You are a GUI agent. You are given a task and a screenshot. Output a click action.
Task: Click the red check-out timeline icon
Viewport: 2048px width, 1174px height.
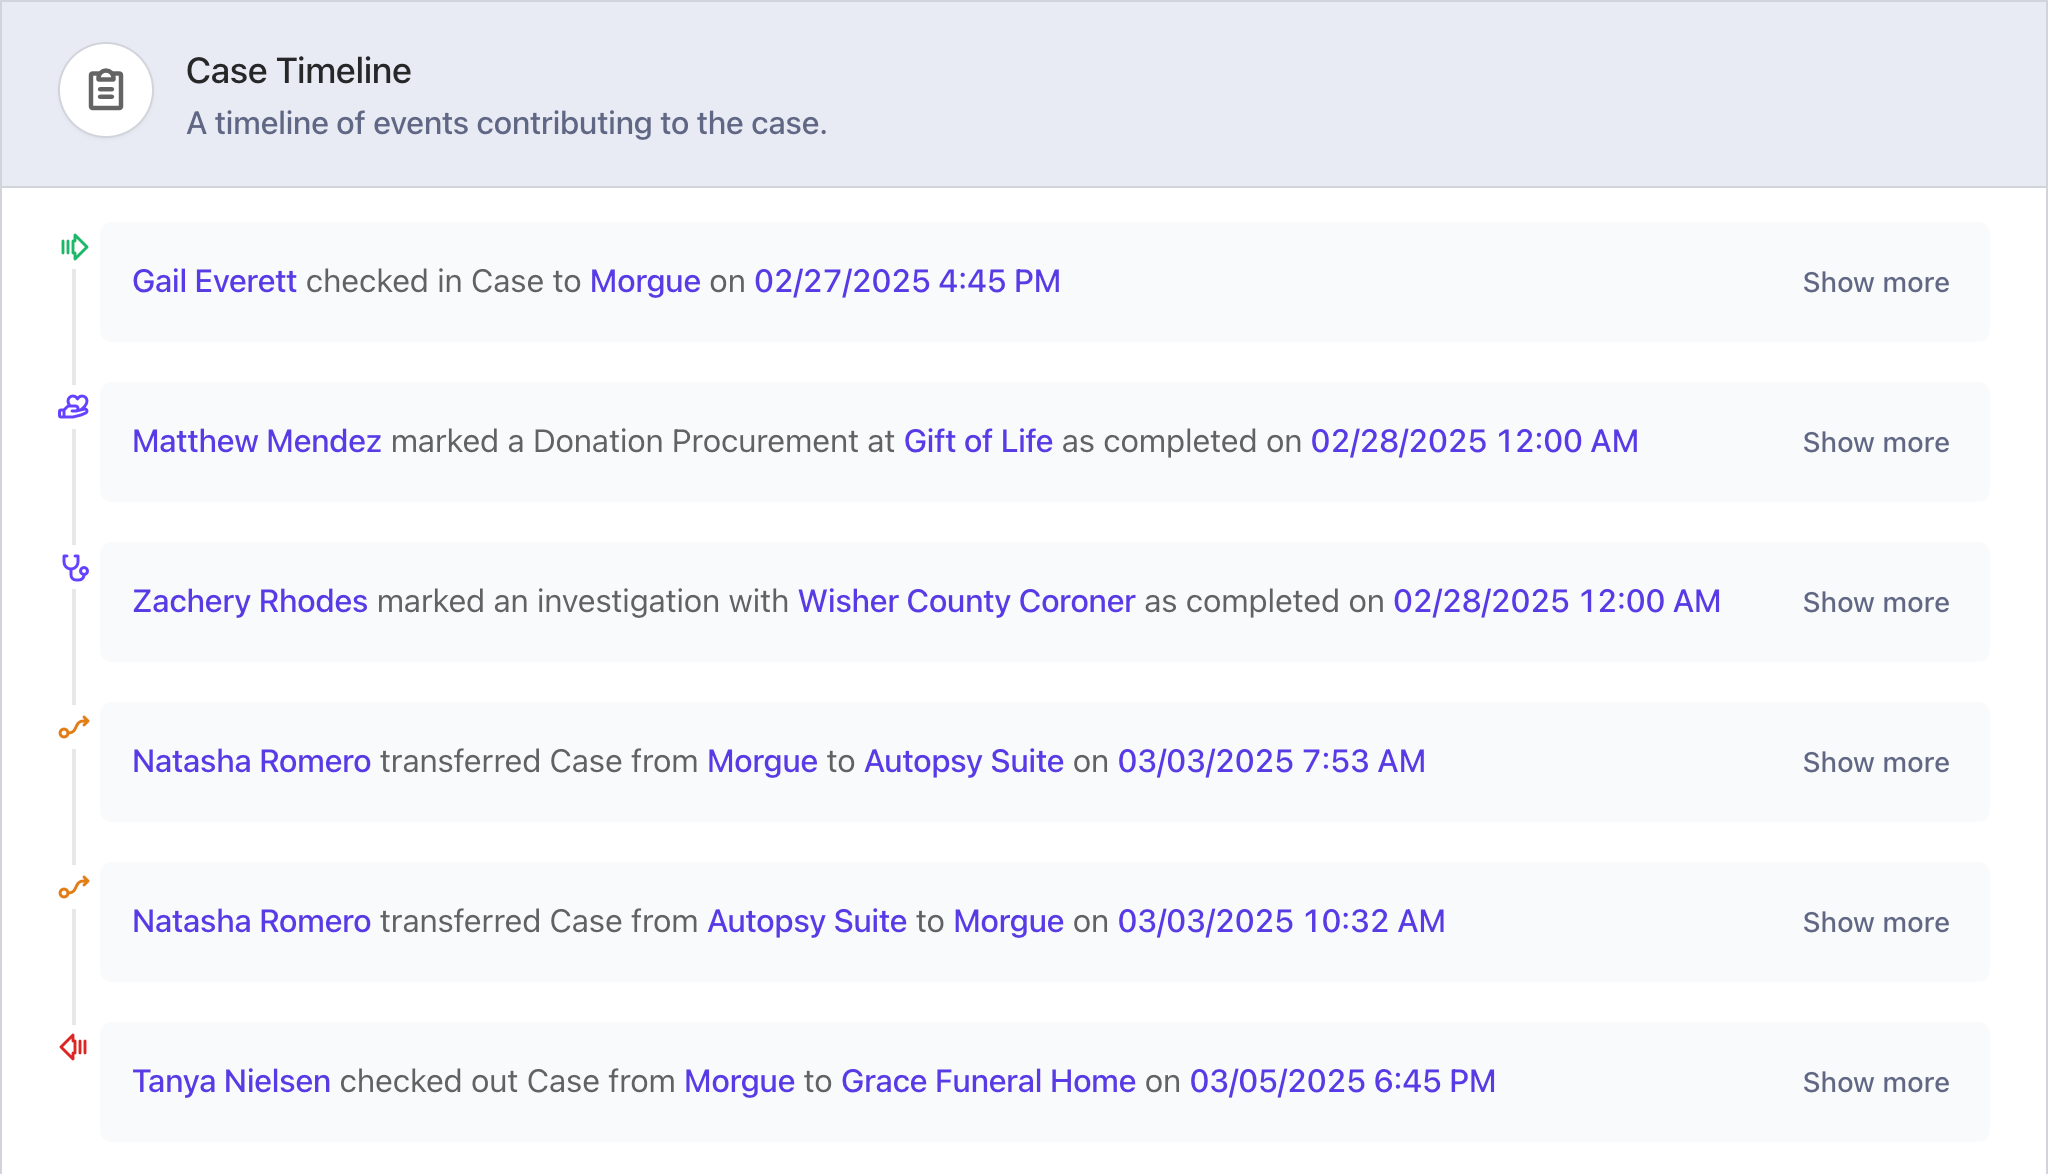(74, 1047)
